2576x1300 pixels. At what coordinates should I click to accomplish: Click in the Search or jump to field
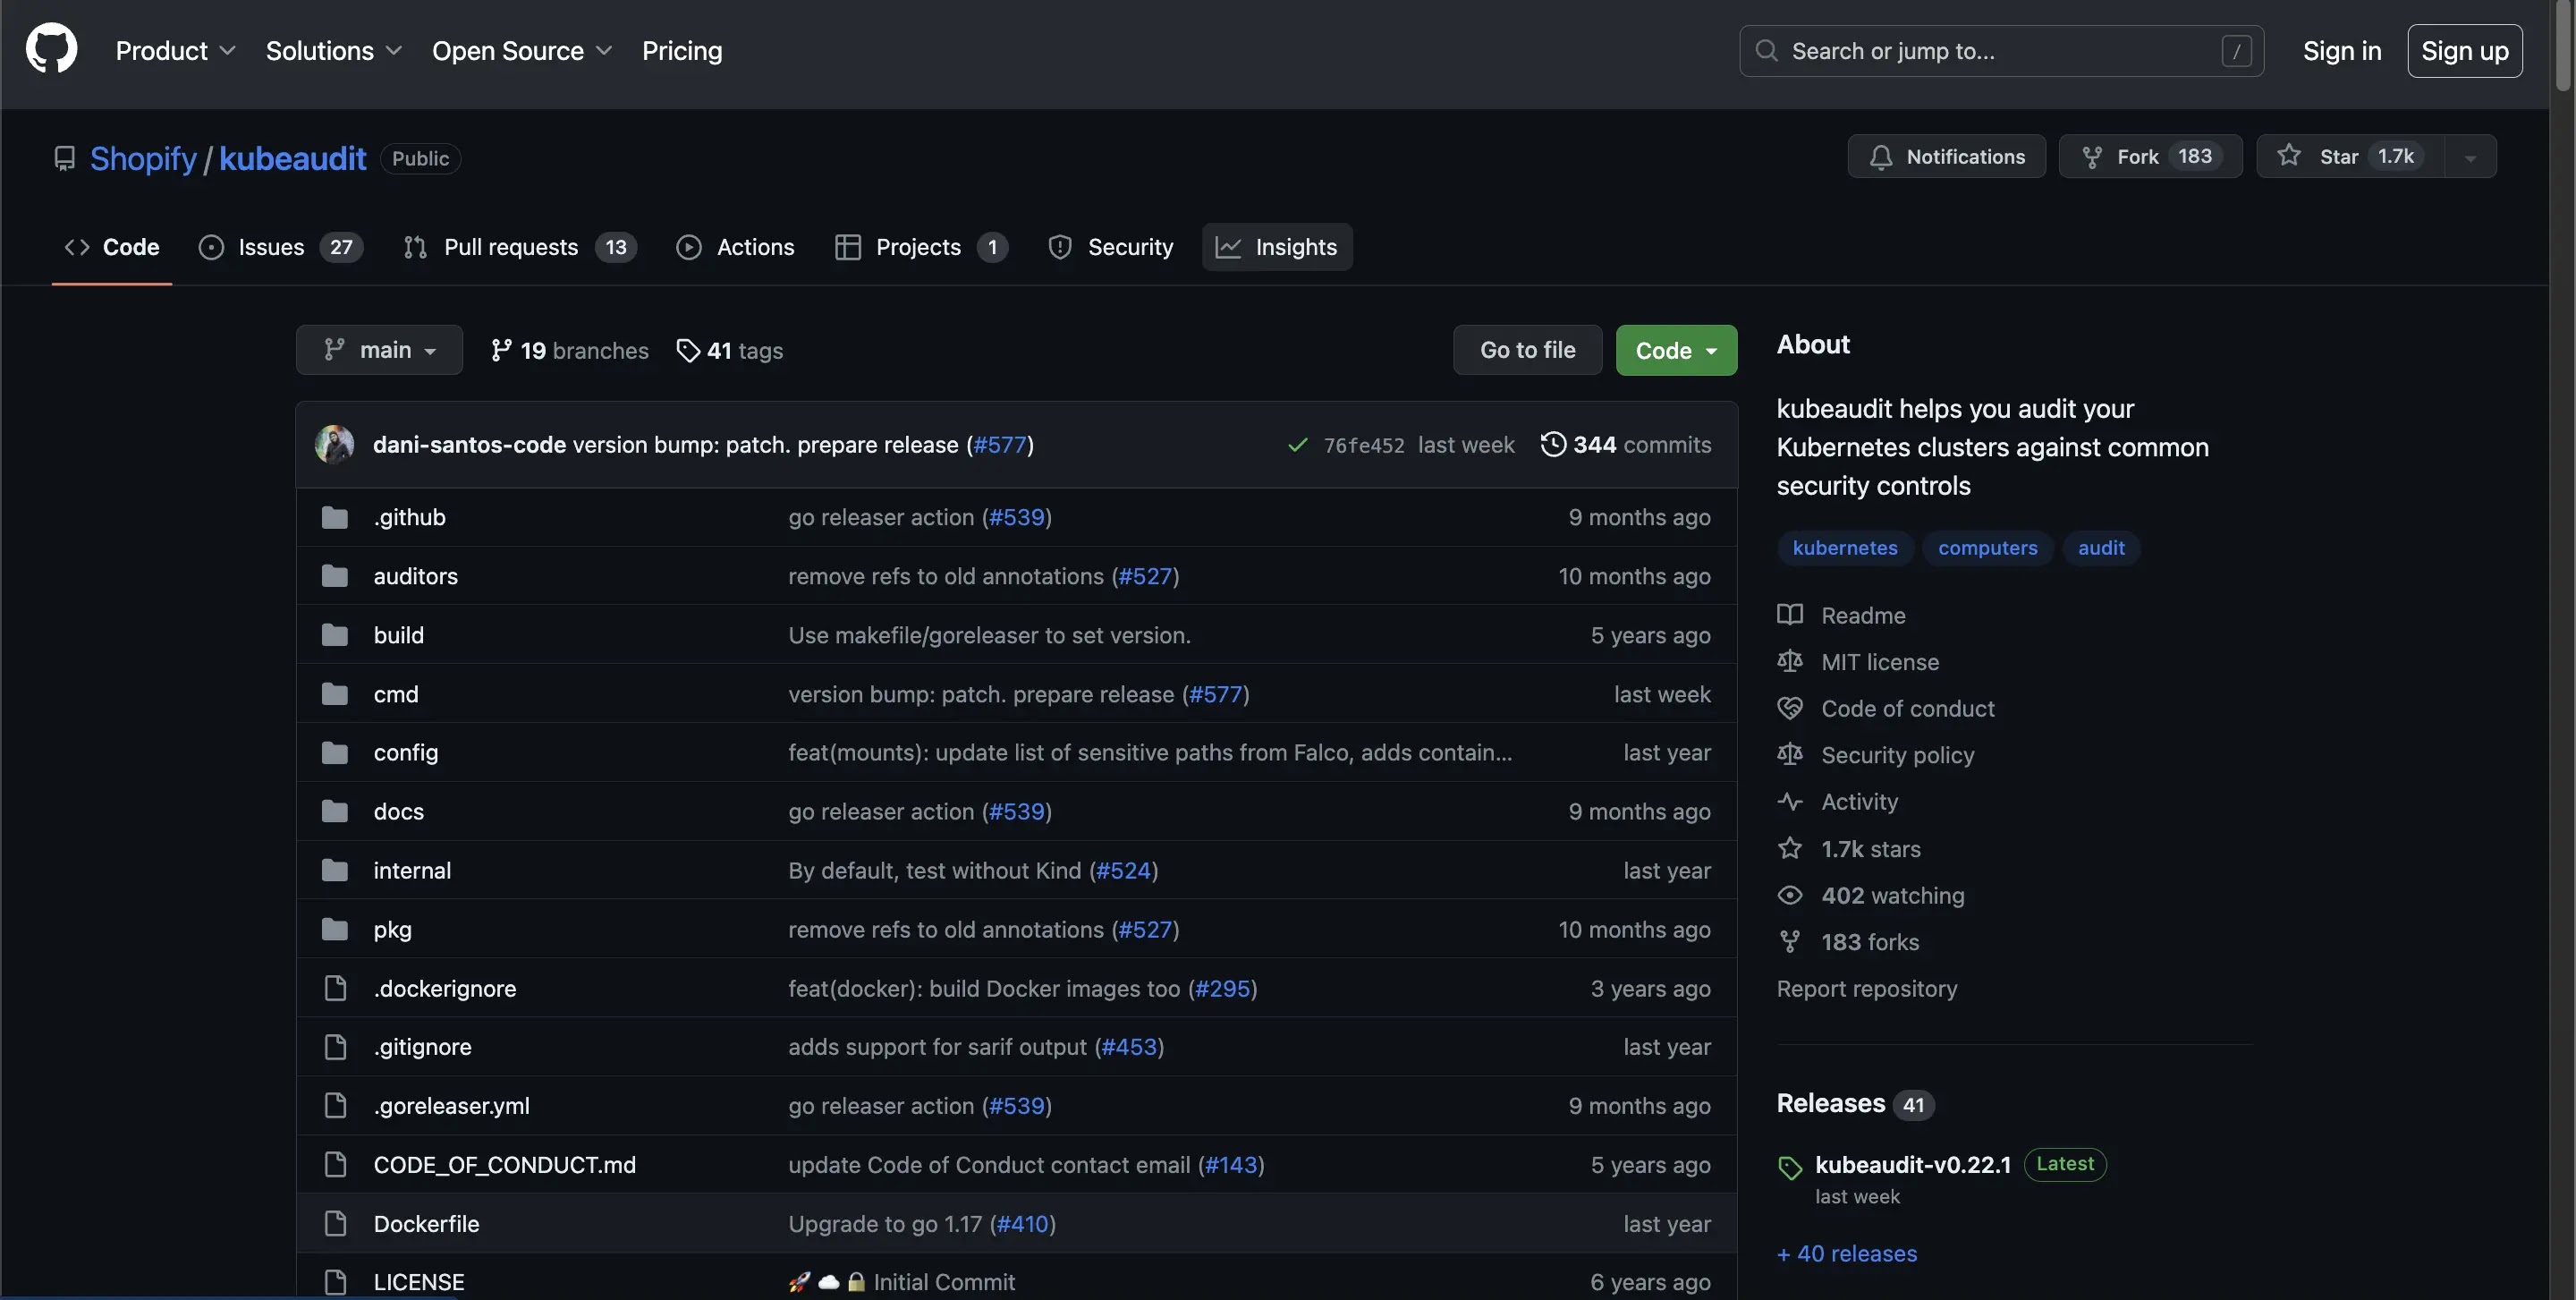(x=2002, y=50)
